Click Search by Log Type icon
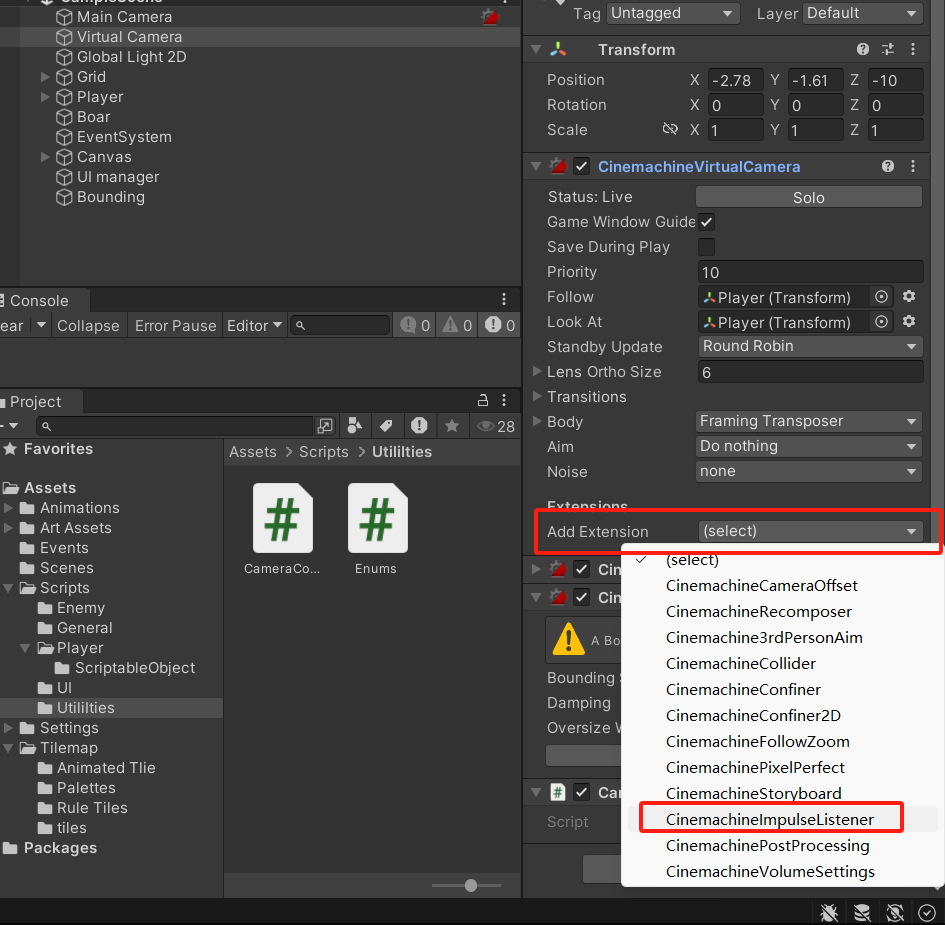This screenshot has width=945, height=925. coord(419,426)
